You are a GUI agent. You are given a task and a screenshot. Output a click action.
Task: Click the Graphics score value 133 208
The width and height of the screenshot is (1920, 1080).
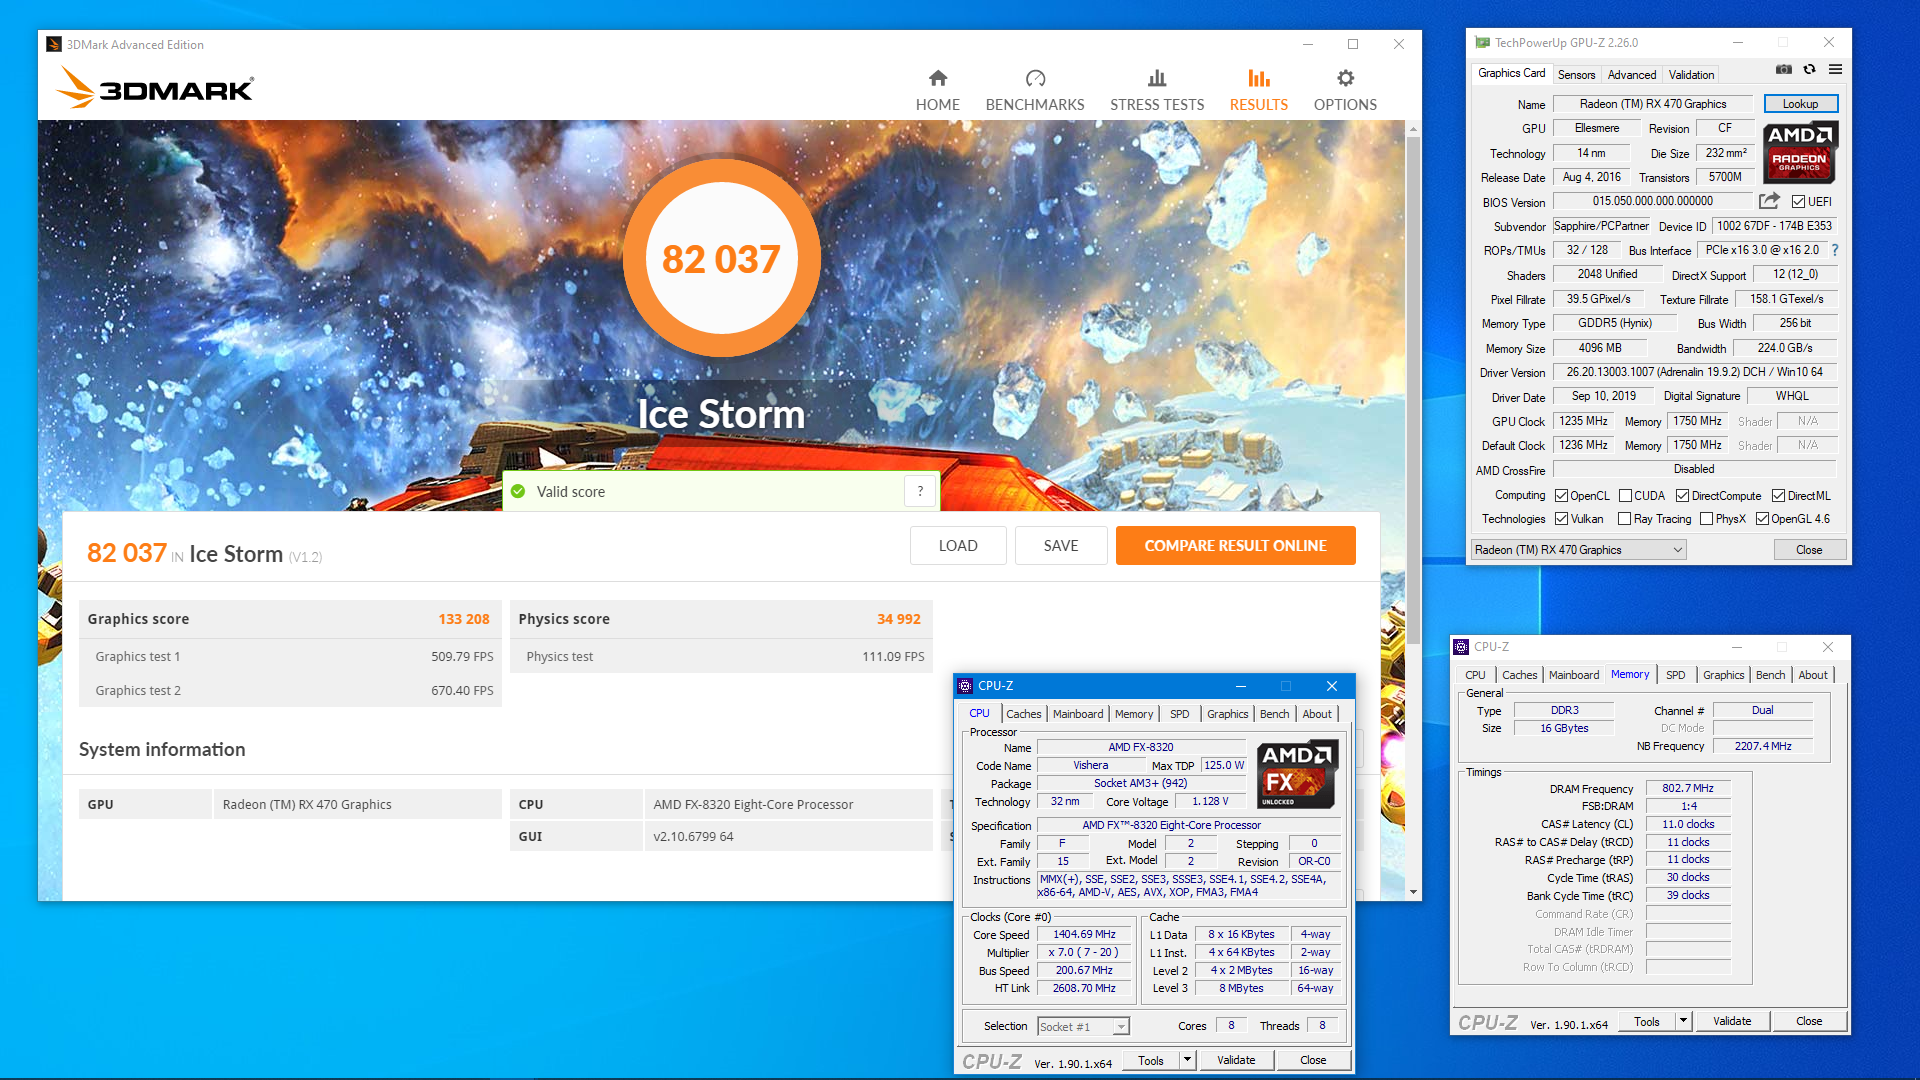[x=464, y=619]
